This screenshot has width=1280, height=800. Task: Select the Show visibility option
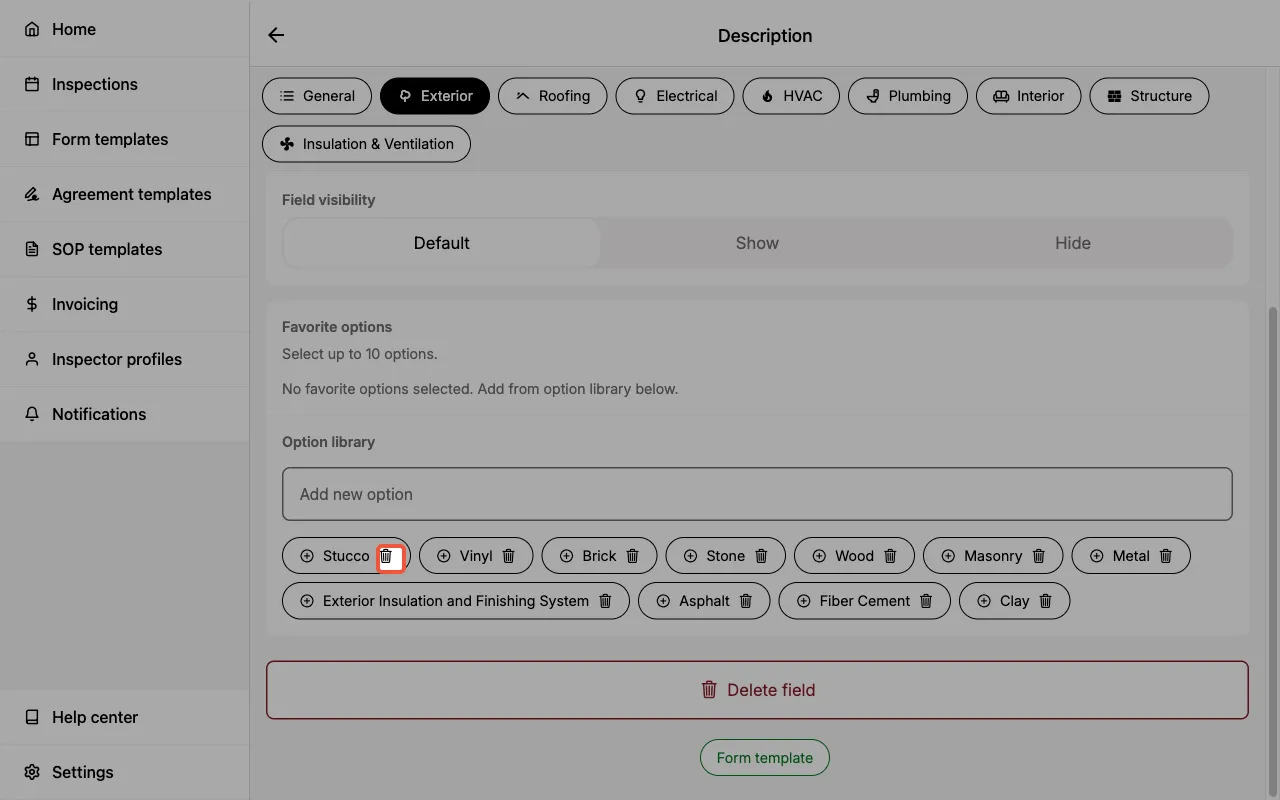coord(757,242)
